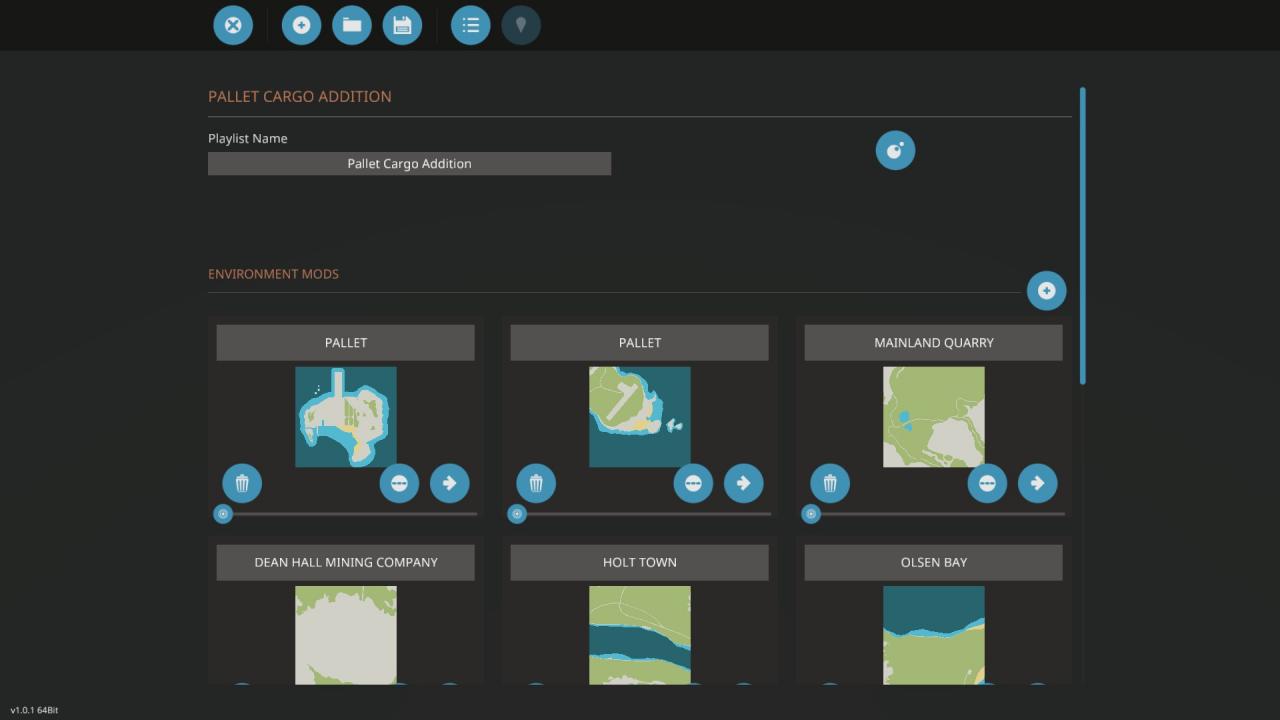Click the minus icon on the leftmost Pallet card
This screenshot has width=1280, height=720.
[399, 483]
